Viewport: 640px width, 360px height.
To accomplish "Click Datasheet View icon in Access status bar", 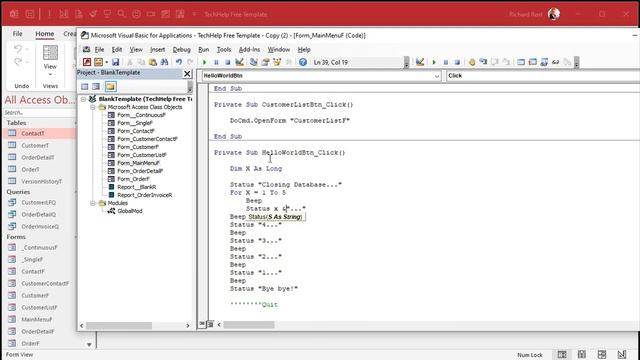I will [582, 354].
